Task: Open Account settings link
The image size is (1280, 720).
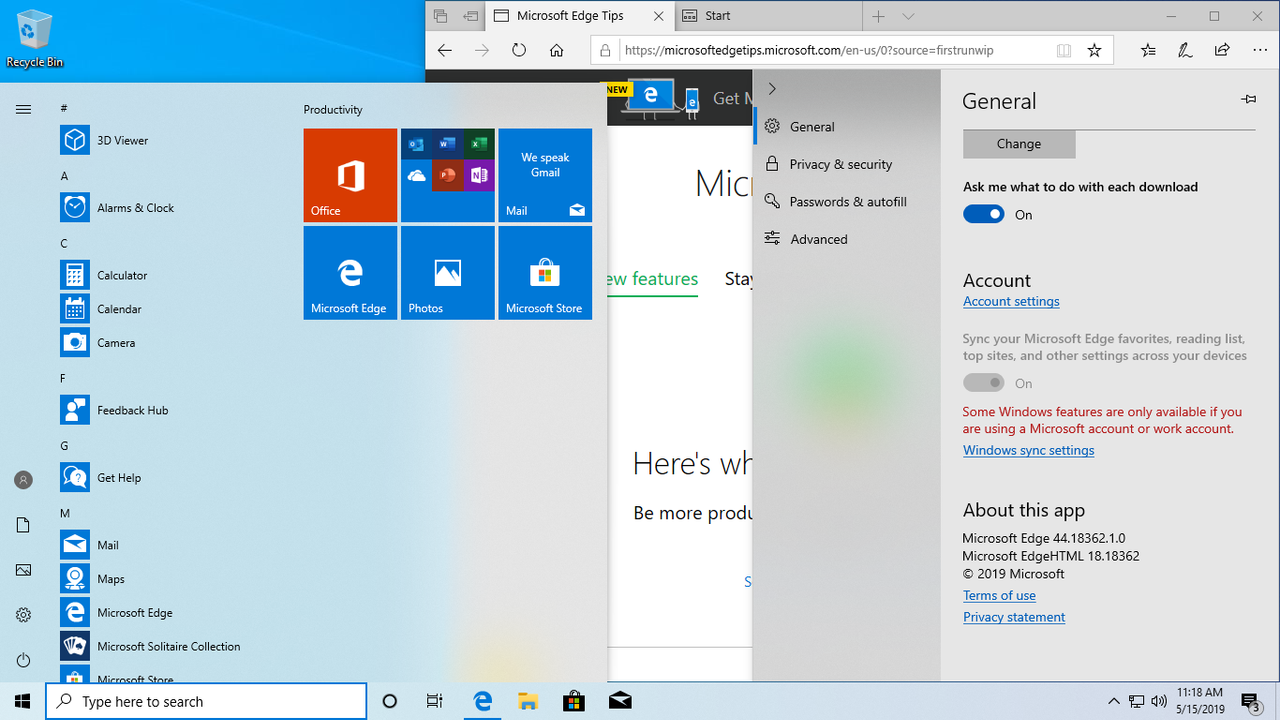Action: pyautogui.click(x=1011, y=301)
